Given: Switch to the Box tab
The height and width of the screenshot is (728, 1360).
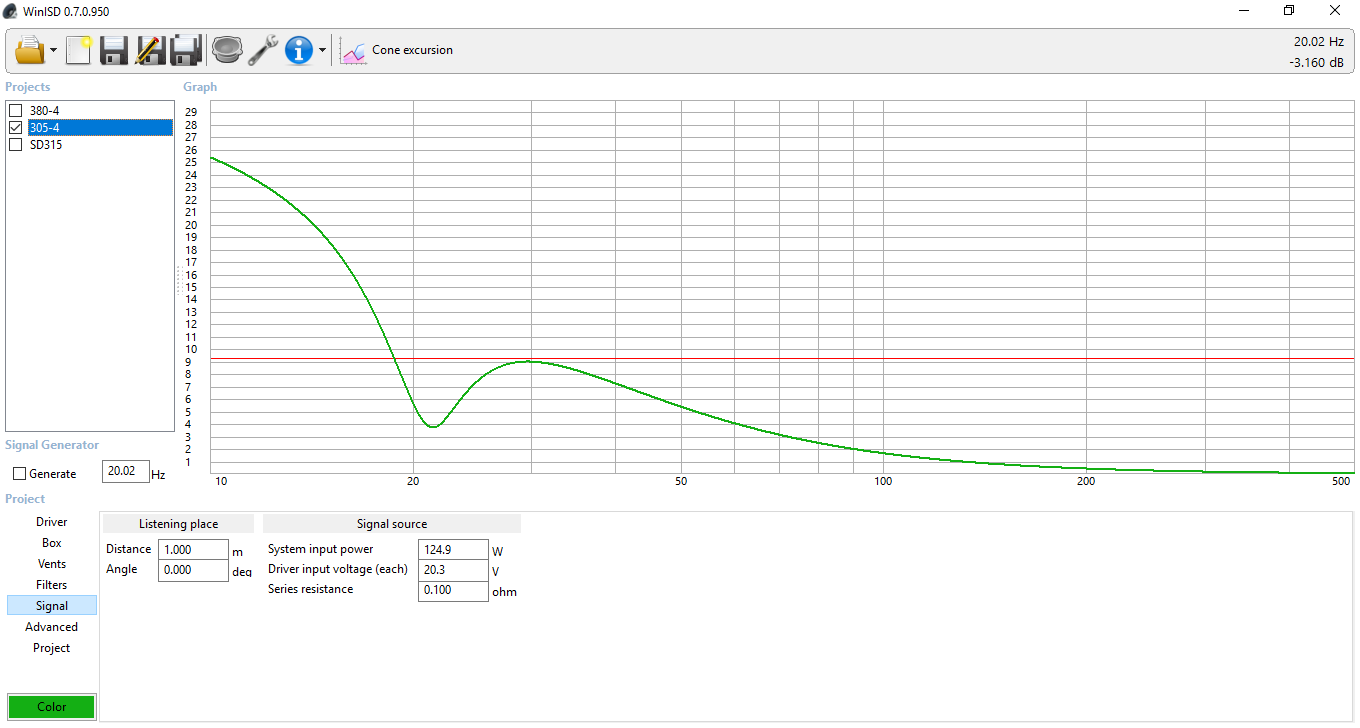Looking at the screenshot, I should coord(52,543).
